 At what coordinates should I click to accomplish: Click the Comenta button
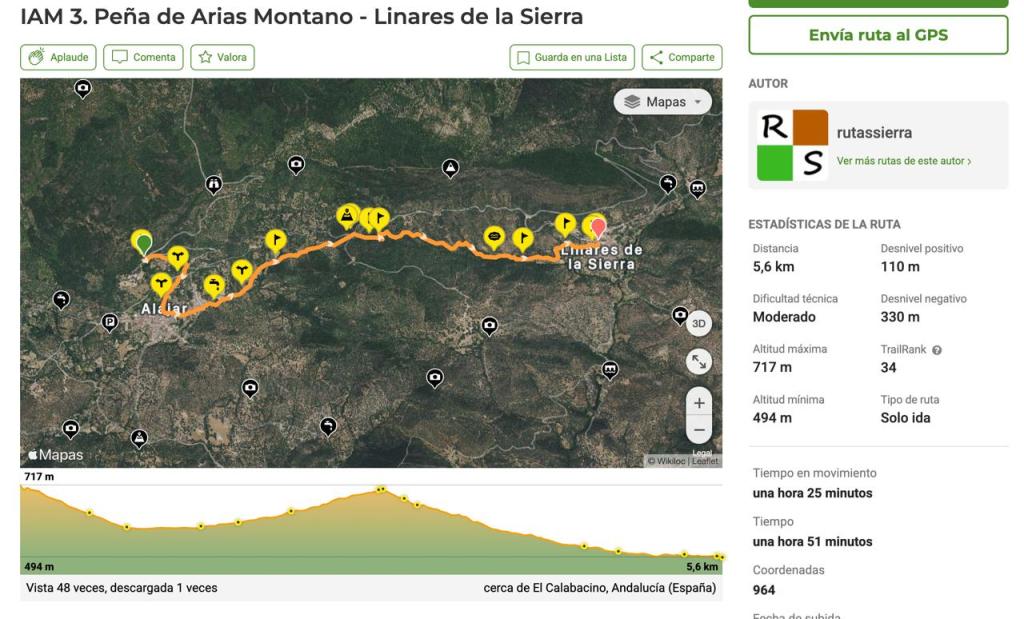pos(143,57)
